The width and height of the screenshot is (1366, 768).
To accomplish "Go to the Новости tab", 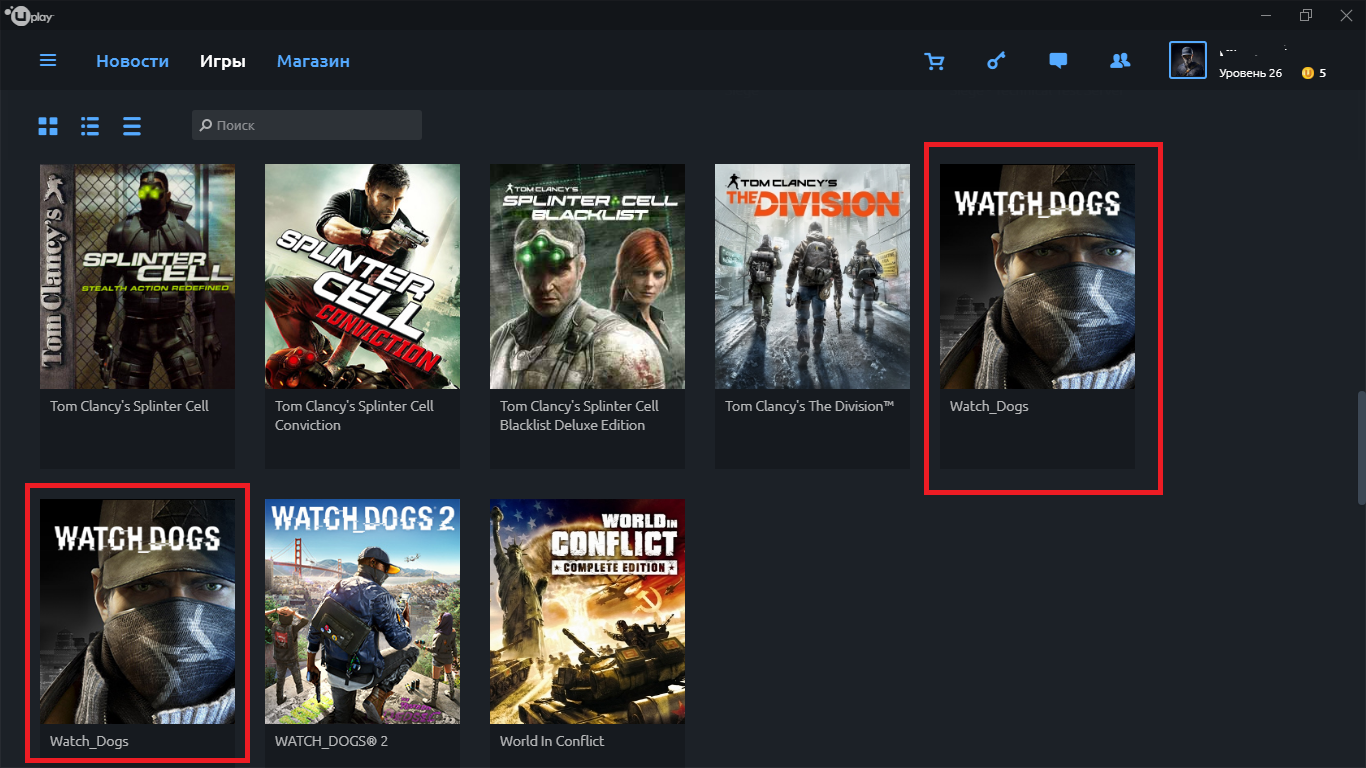I will [132, 61].
